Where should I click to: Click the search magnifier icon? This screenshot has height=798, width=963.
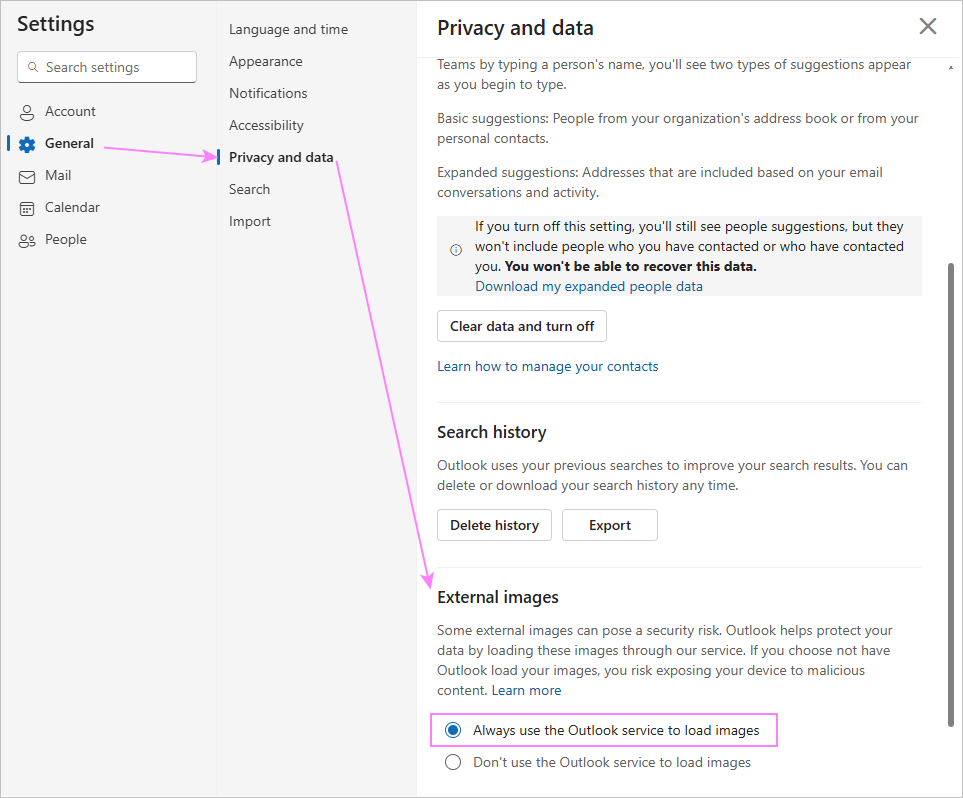tap(33, 67)
